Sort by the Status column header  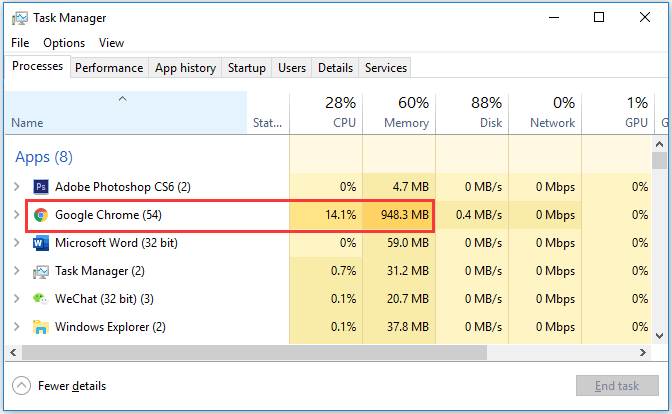pyautogui.click(x=268, y=113)
